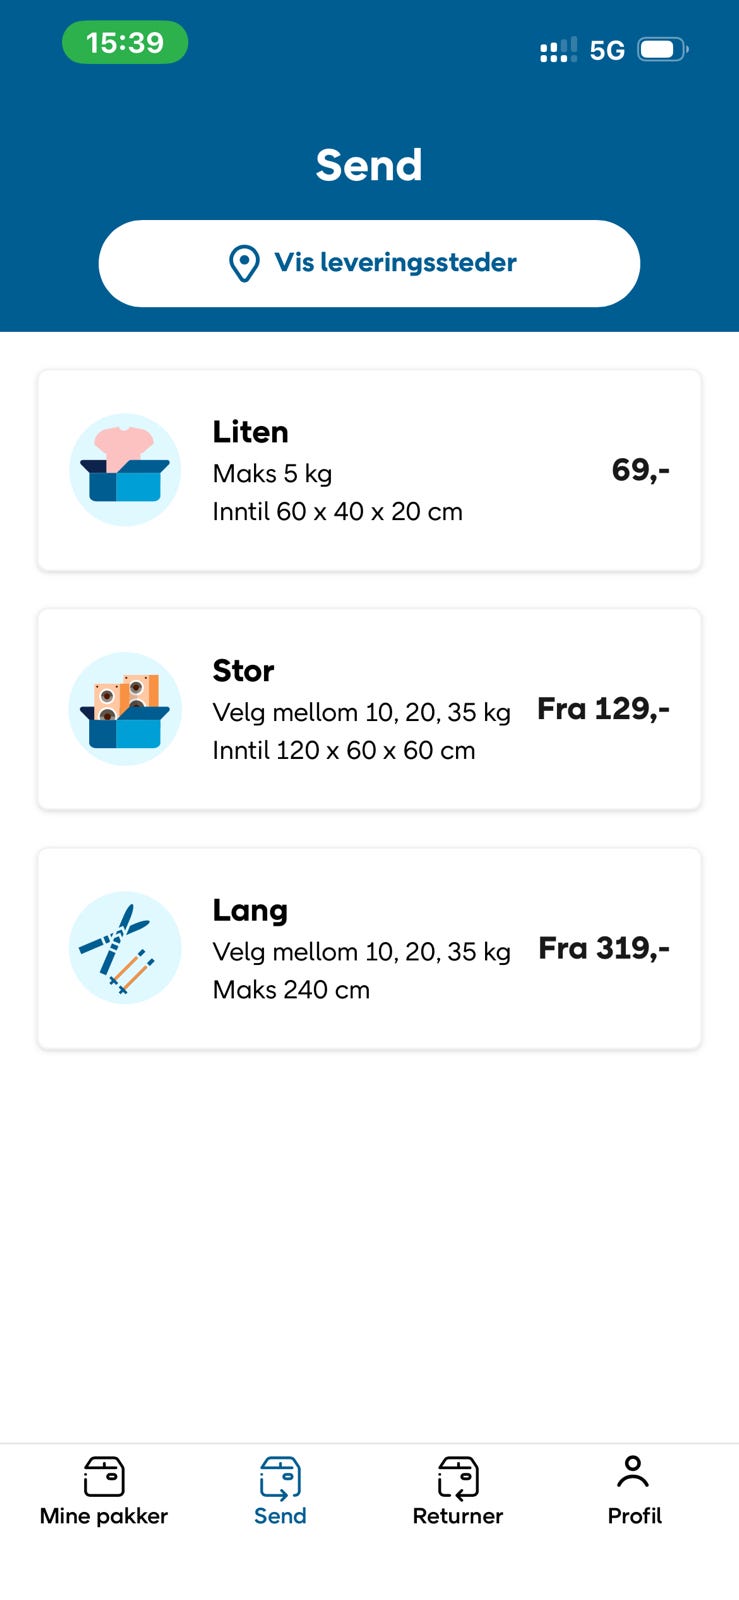Open the Vis leveringssteder button

click(369, 263)
